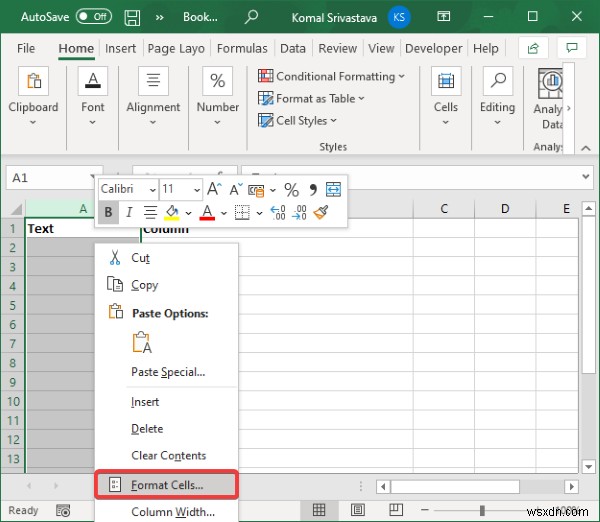Choose Format Cells from the context menu

(x=167, y=485)
